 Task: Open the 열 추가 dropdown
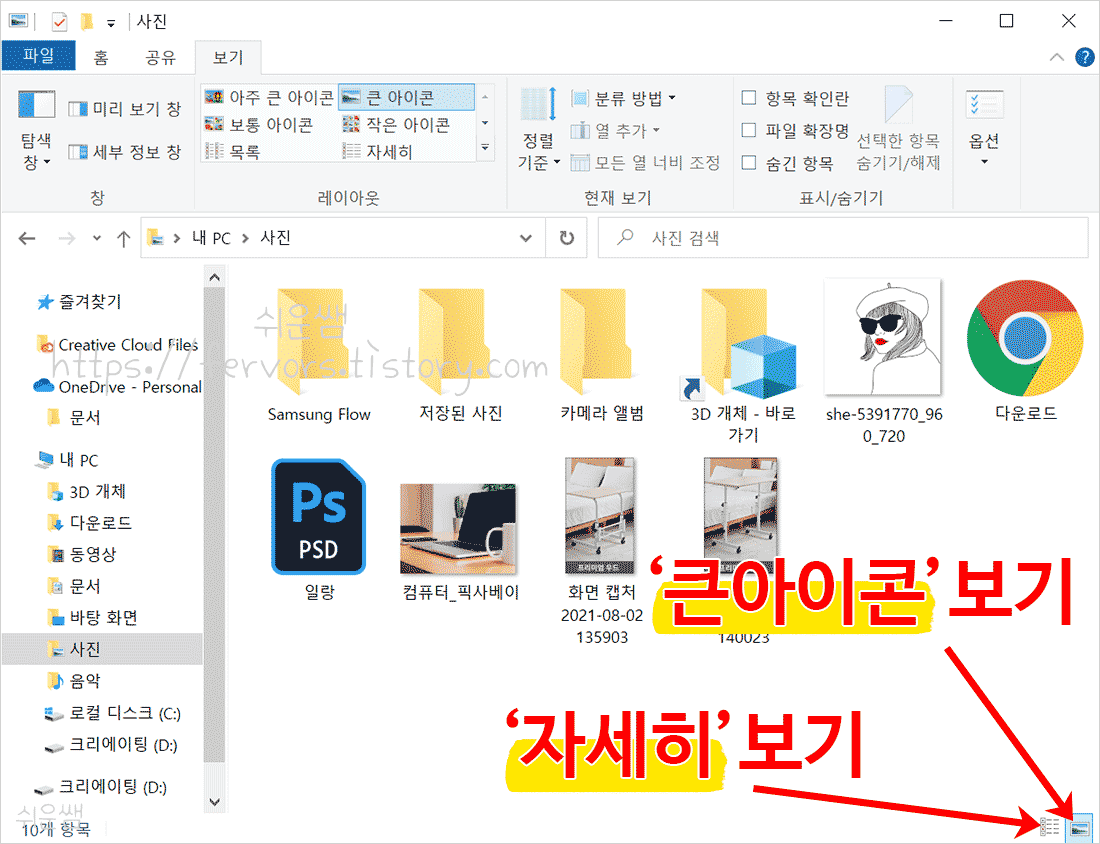pyautogui.click(x=615, y=130)
